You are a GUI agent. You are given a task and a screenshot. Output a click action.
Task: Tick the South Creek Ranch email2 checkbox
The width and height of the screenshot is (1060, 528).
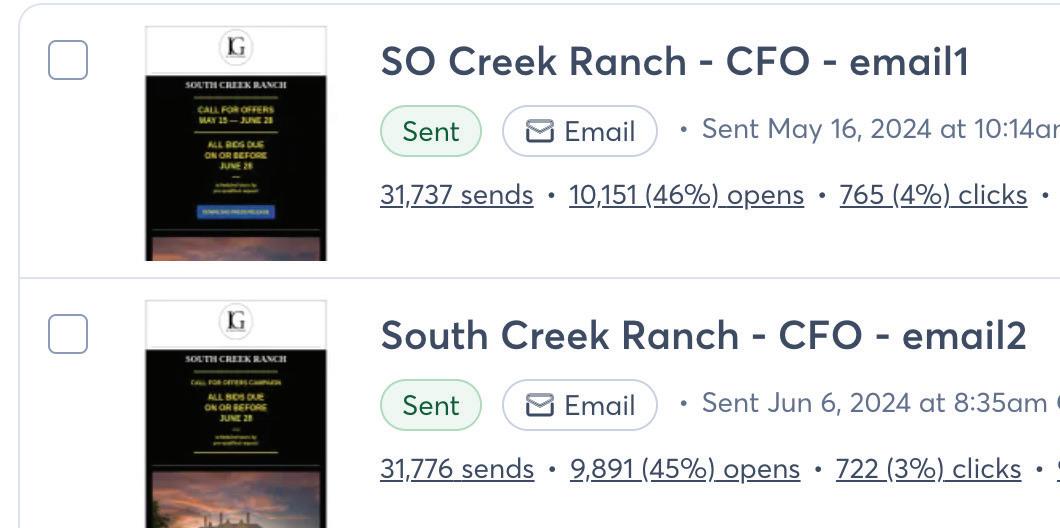coord(68,334)
